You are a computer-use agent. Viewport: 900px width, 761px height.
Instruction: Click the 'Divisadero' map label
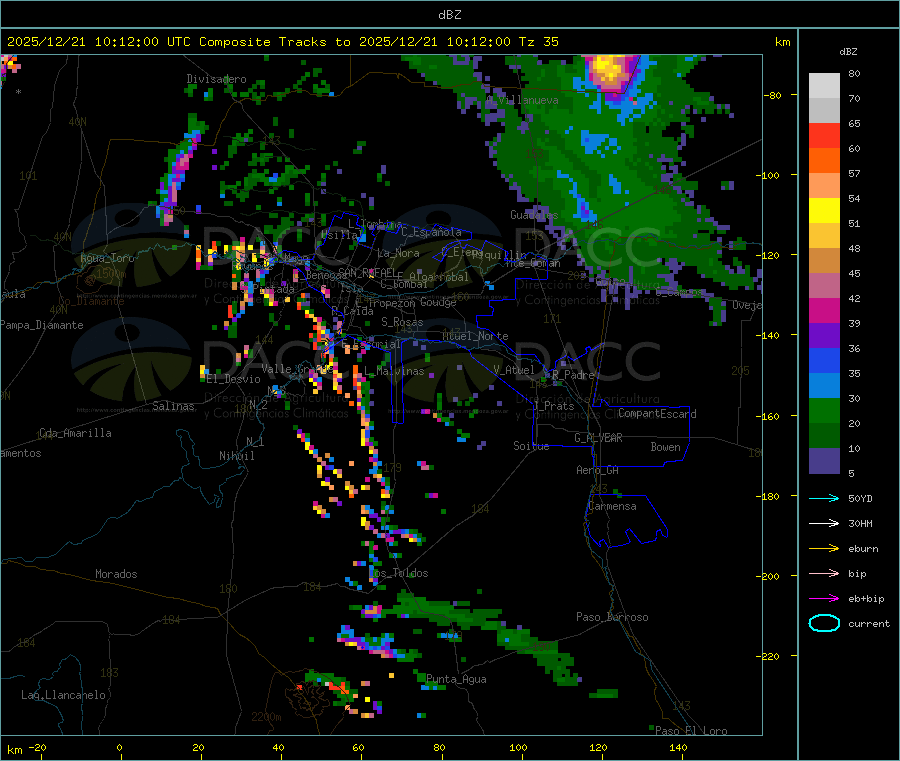pos(216,79)
